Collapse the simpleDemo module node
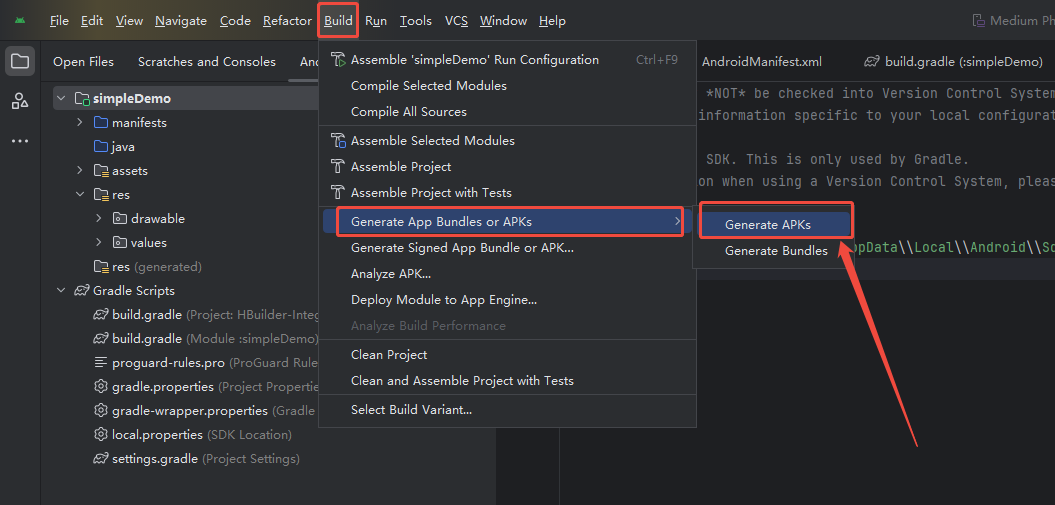This screenshot has width=1055, height=505. click(x=62, y=99)
